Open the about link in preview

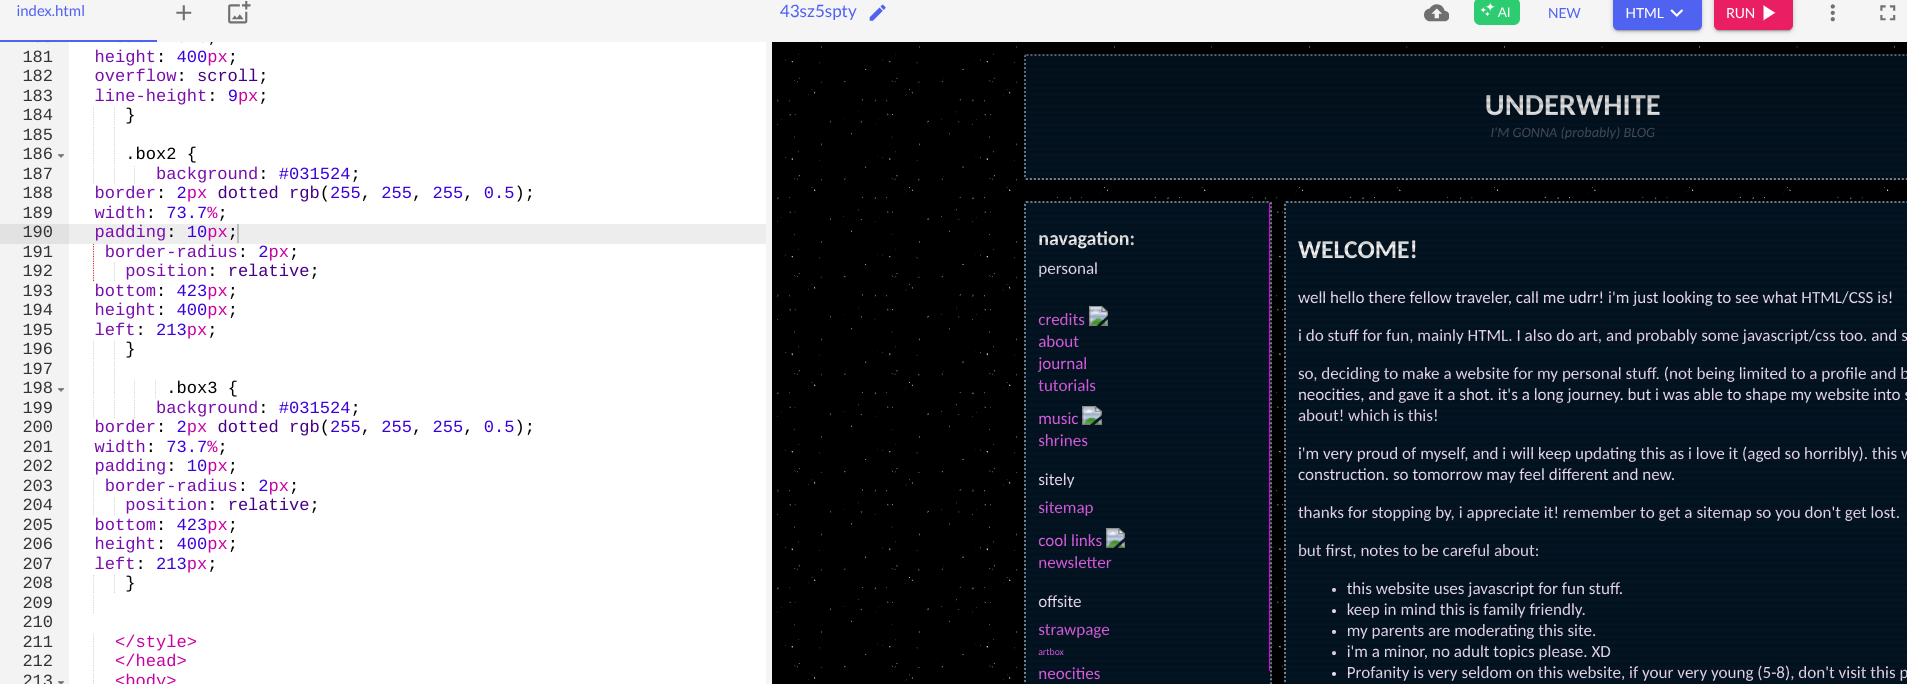pyautogui.click(x=1058, y=342)
